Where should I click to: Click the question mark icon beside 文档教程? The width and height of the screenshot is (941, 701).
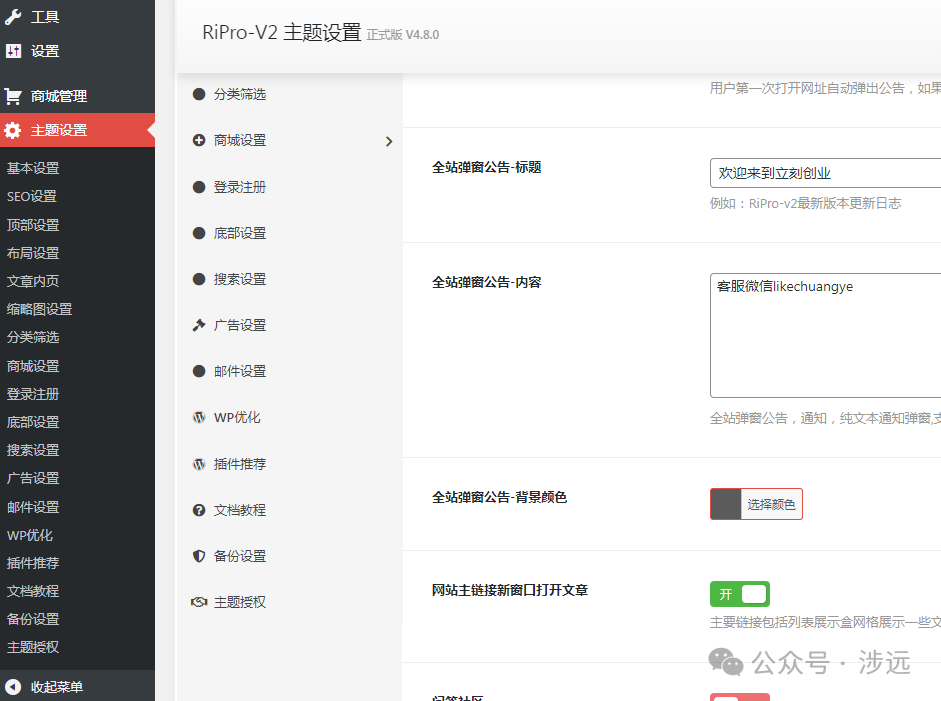coord(199,510)
